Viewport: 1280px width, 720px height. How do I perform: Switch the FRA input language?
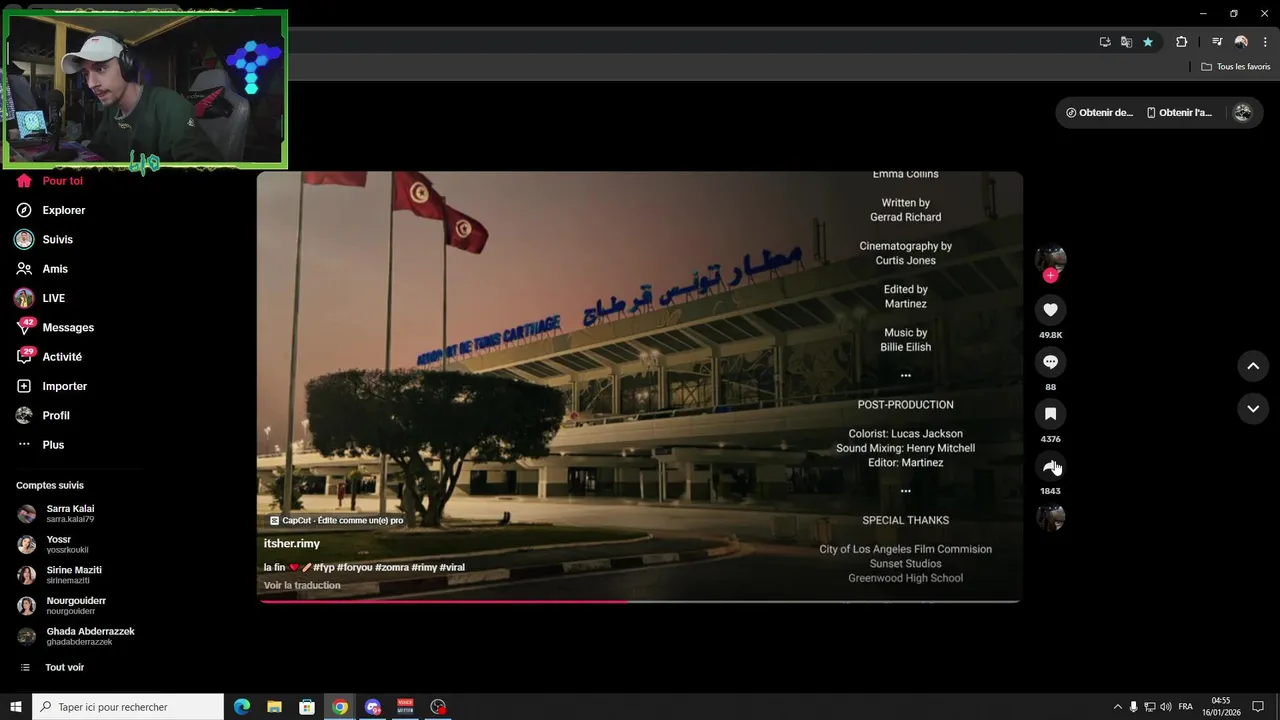(1185, 707)
